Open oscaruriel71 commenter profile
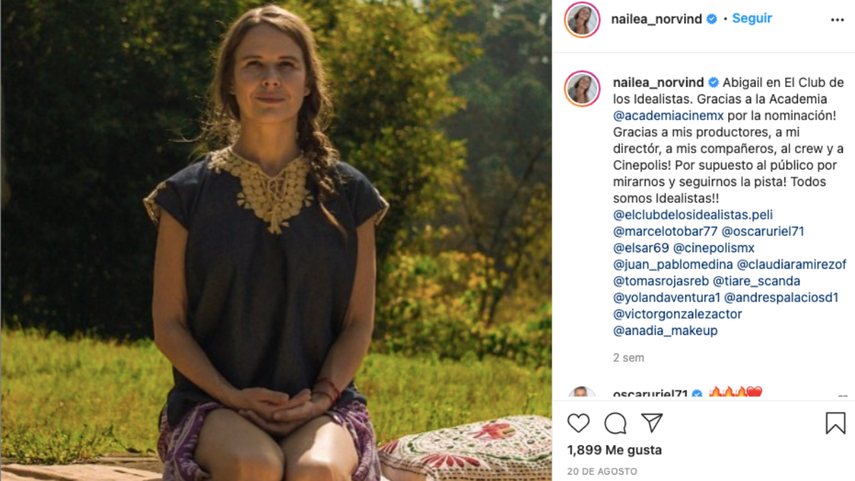Screen dimensions: 855x481 (651, 394)
